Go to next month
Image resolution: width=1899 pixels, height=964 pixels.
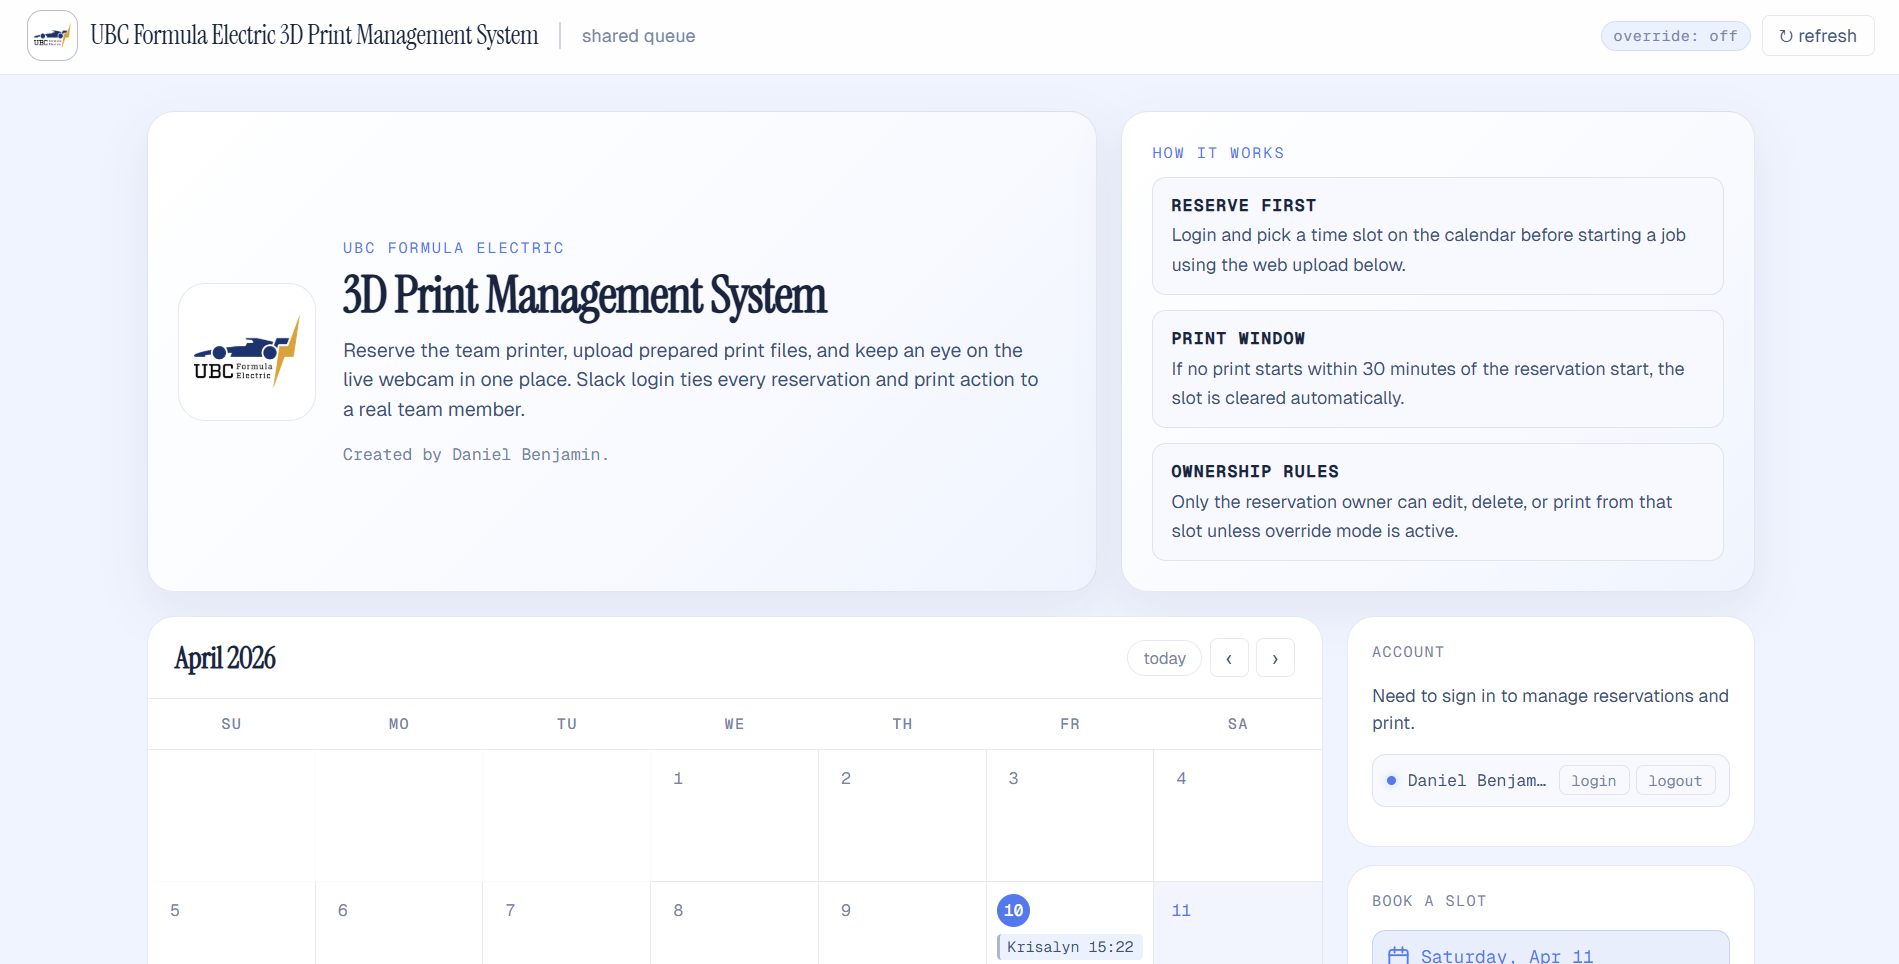(1275, 658)
